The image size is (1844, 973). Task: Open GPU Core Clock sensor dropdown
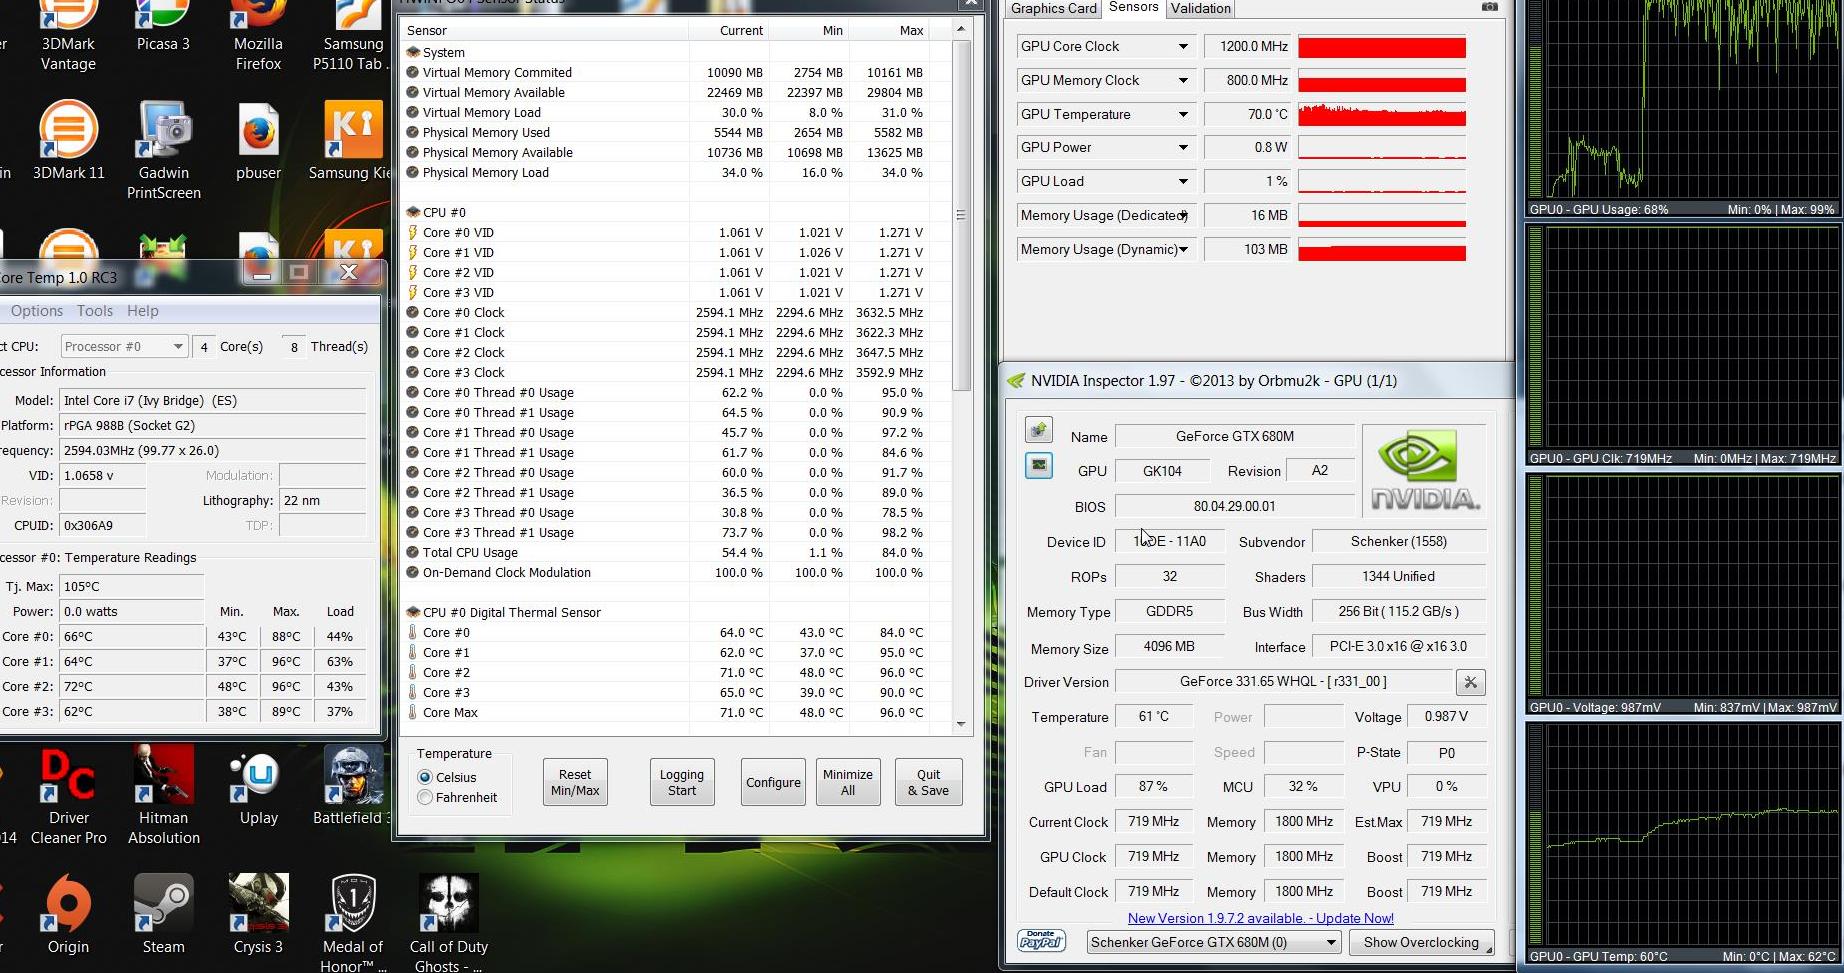click(1183, 46)
